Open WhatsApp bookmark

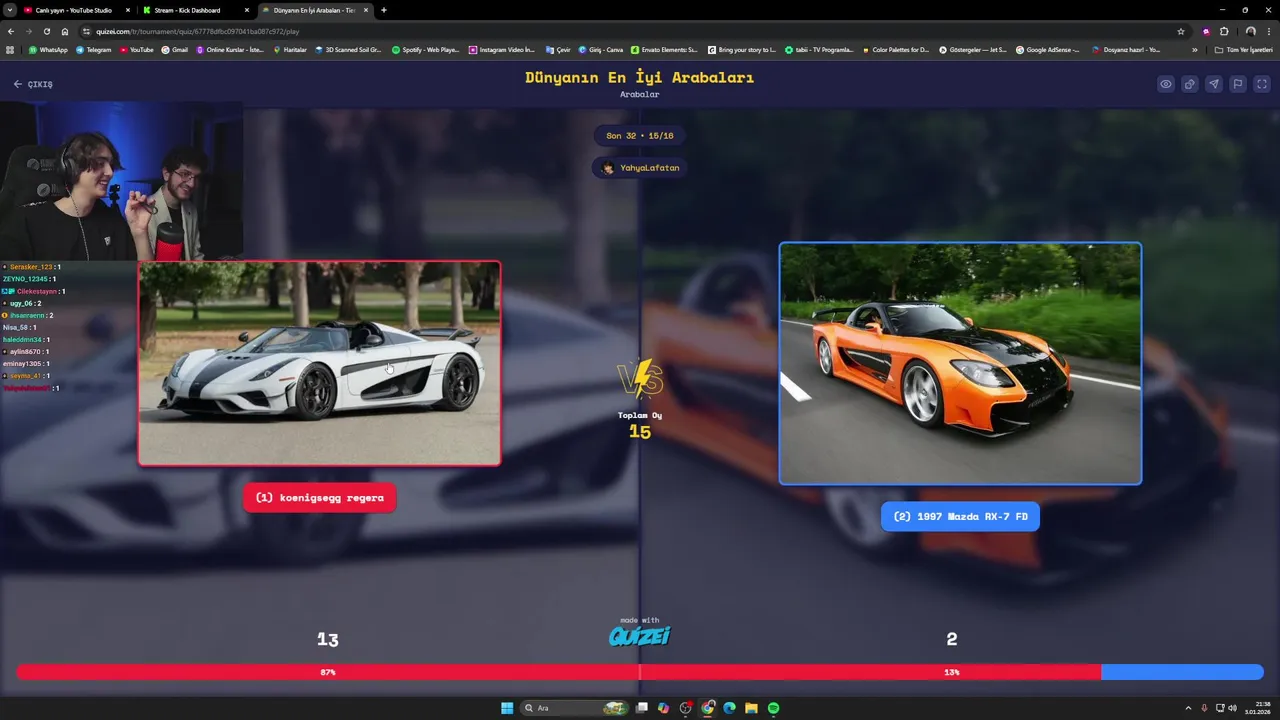48,49
